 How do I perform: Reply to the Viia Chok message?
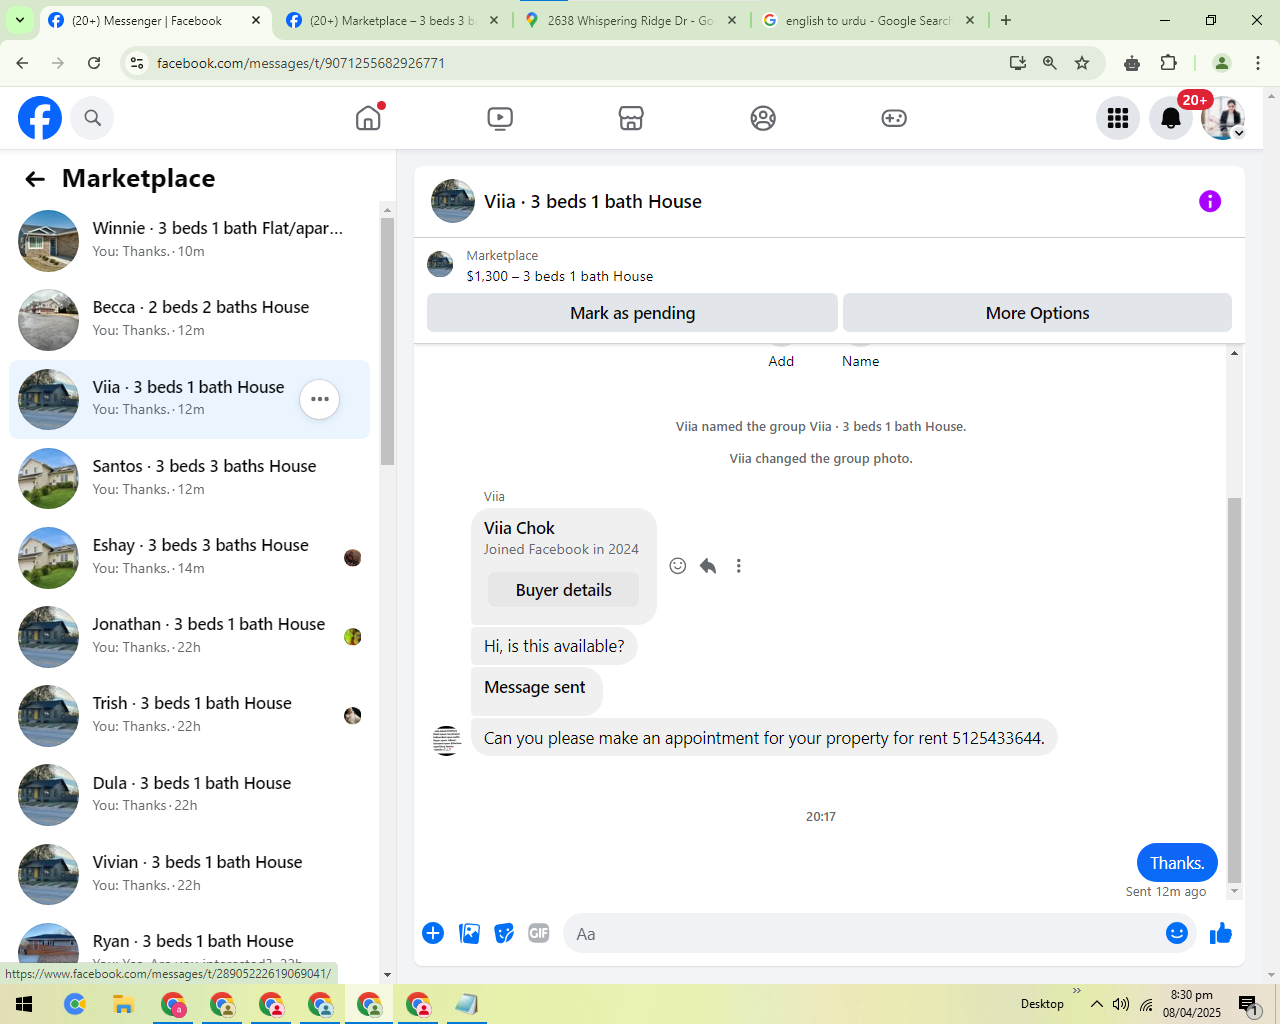708,566
